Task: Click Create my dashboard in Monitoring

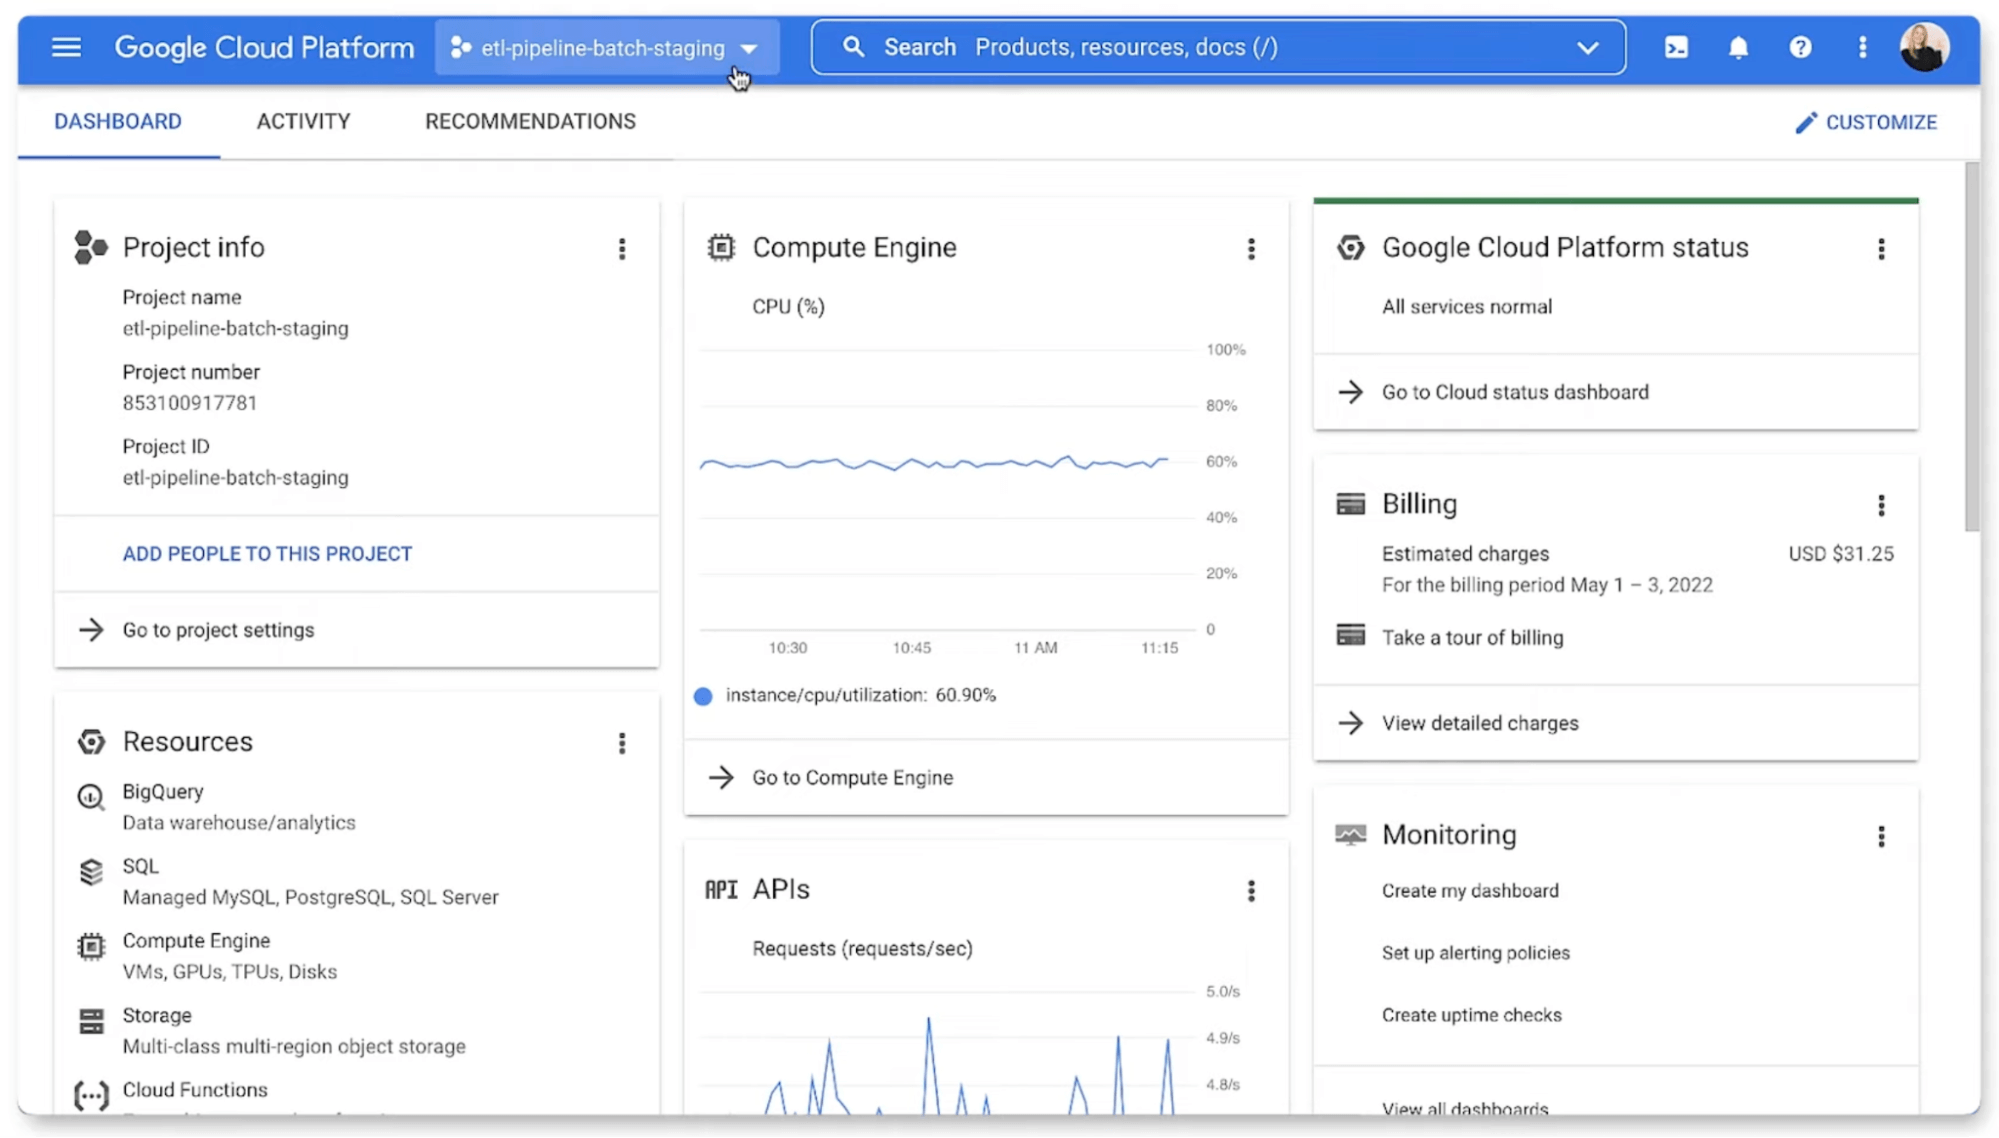Action: click(x=1470, y=890)
